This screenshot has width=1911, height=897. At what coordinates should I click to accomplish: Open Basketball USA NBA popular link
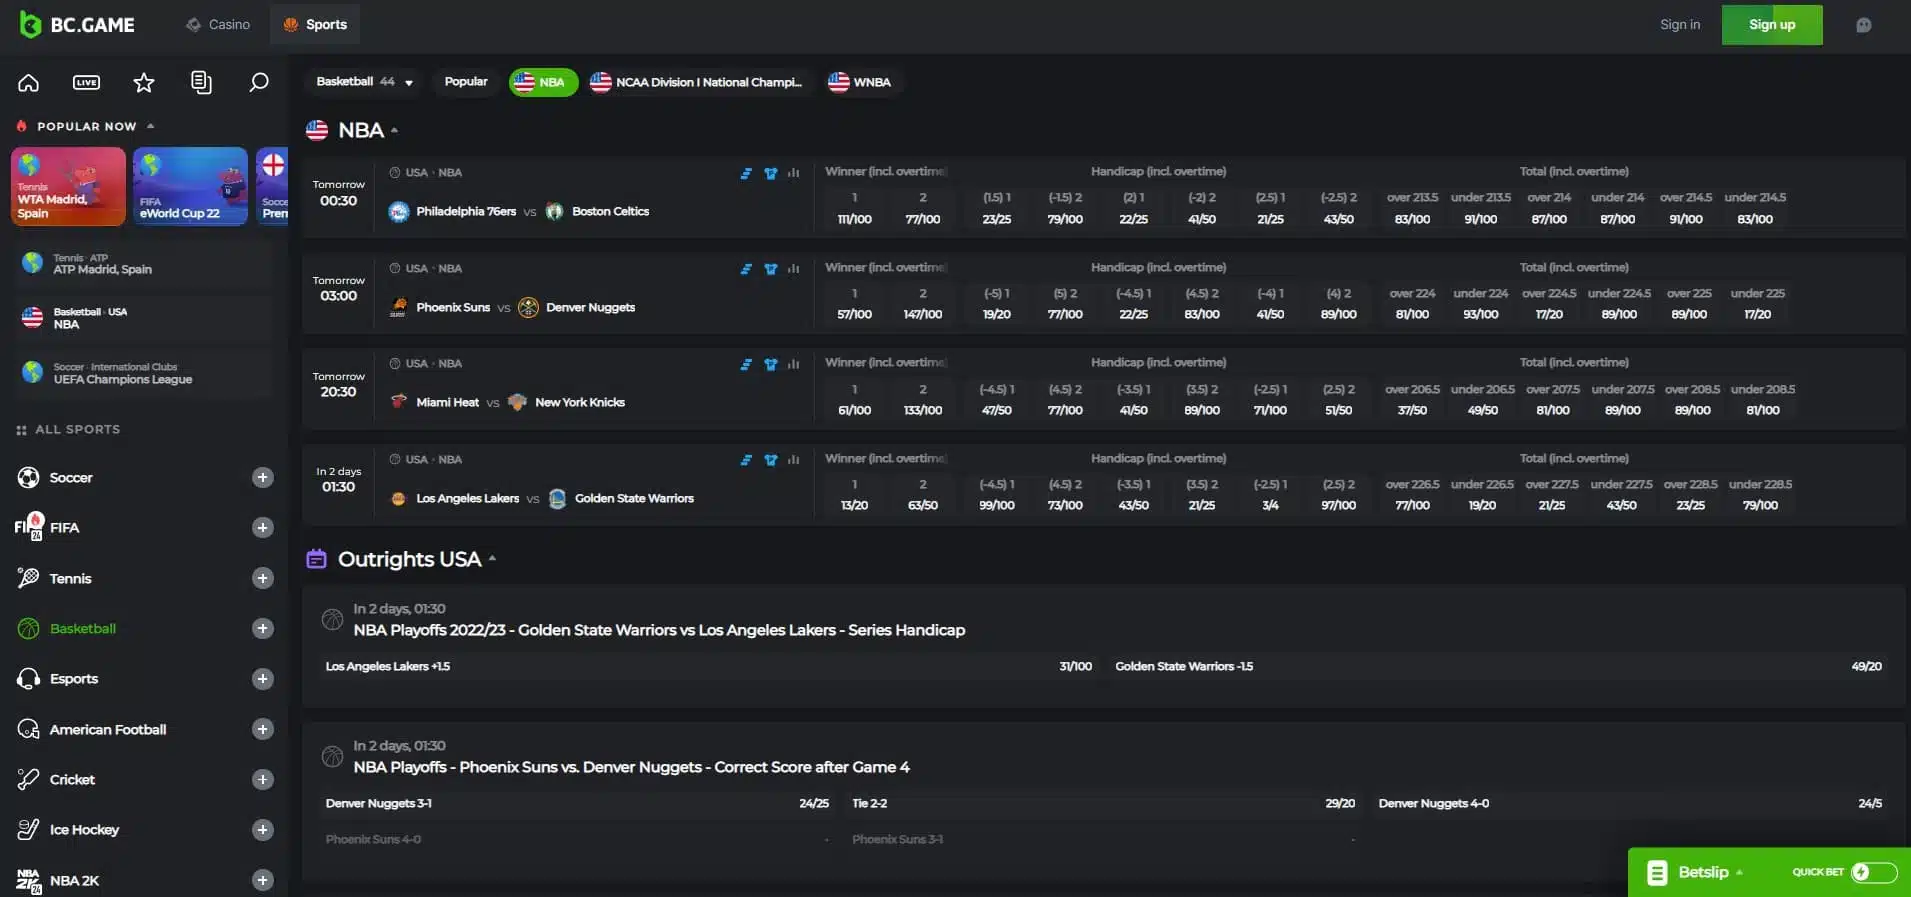pos(142,318)
